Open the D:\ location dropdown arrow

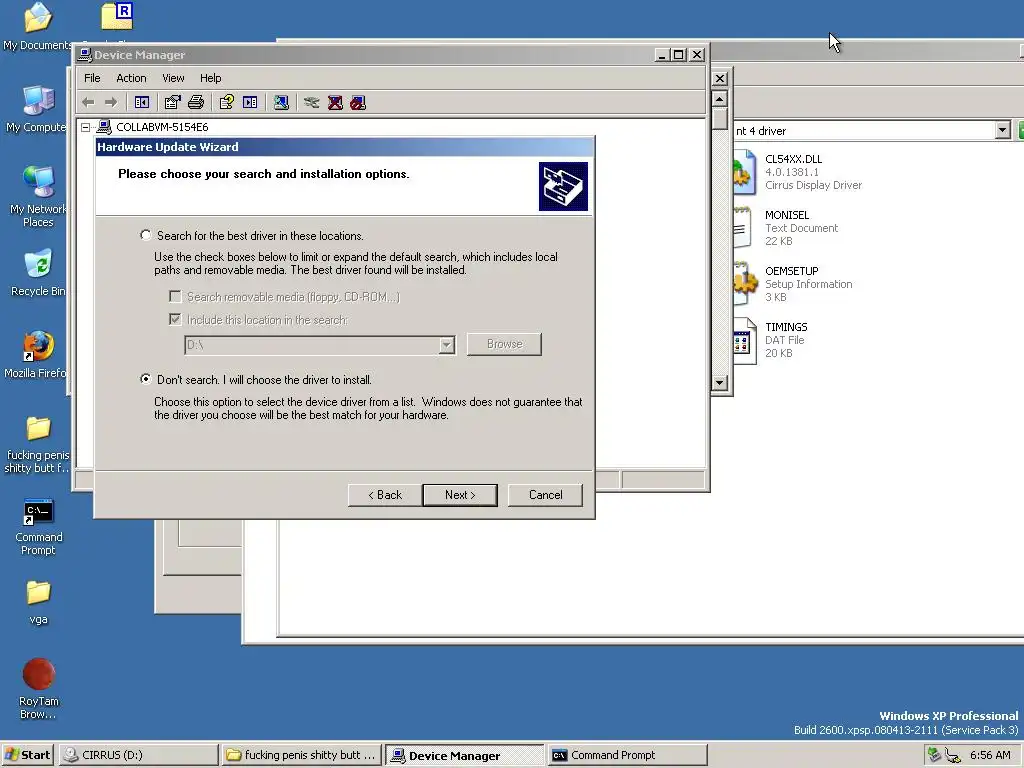coord(447,345)
